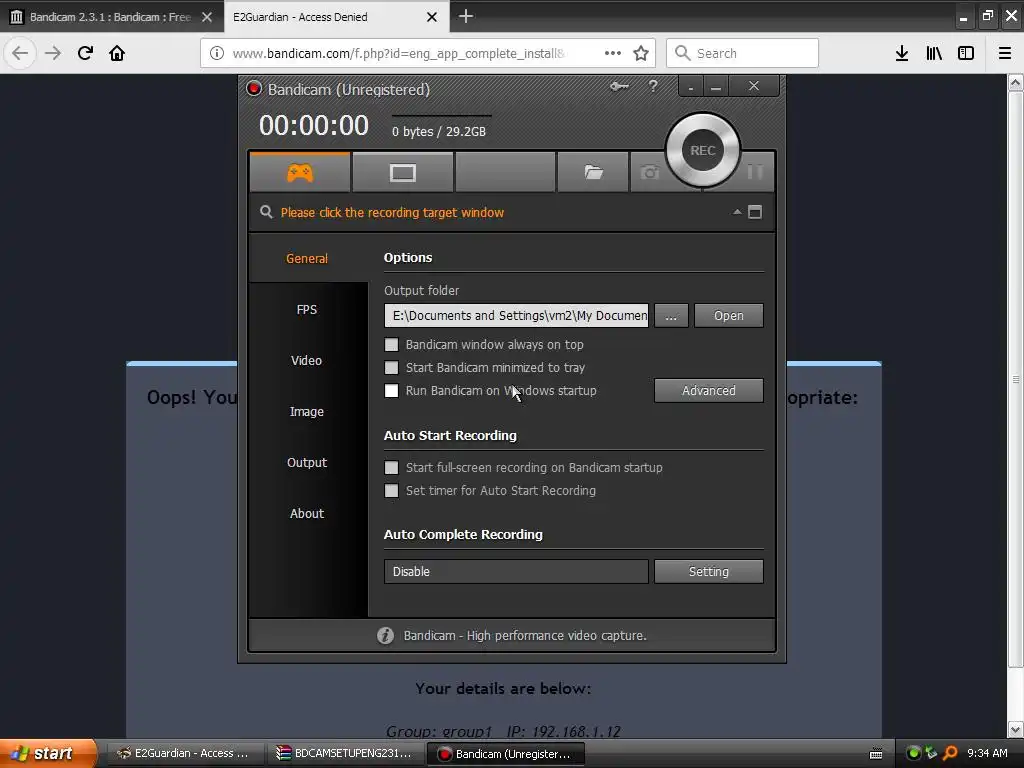Click the orange magnifier tray icon
The height and width of the screenshot is (768, 1024).
[x=950, y=753]
